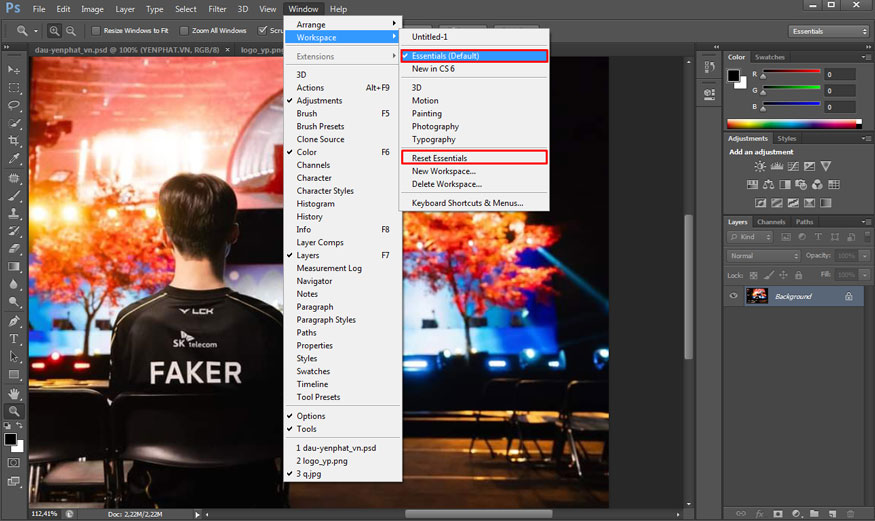Click the color spectrum ramp bar
The image size is (875, 521).
(794, 123)
